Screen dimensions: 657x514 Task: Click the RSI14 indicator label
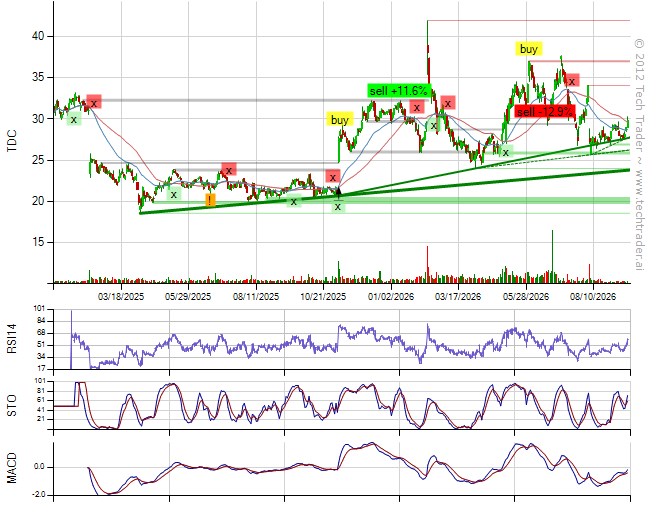pos(12,339)
